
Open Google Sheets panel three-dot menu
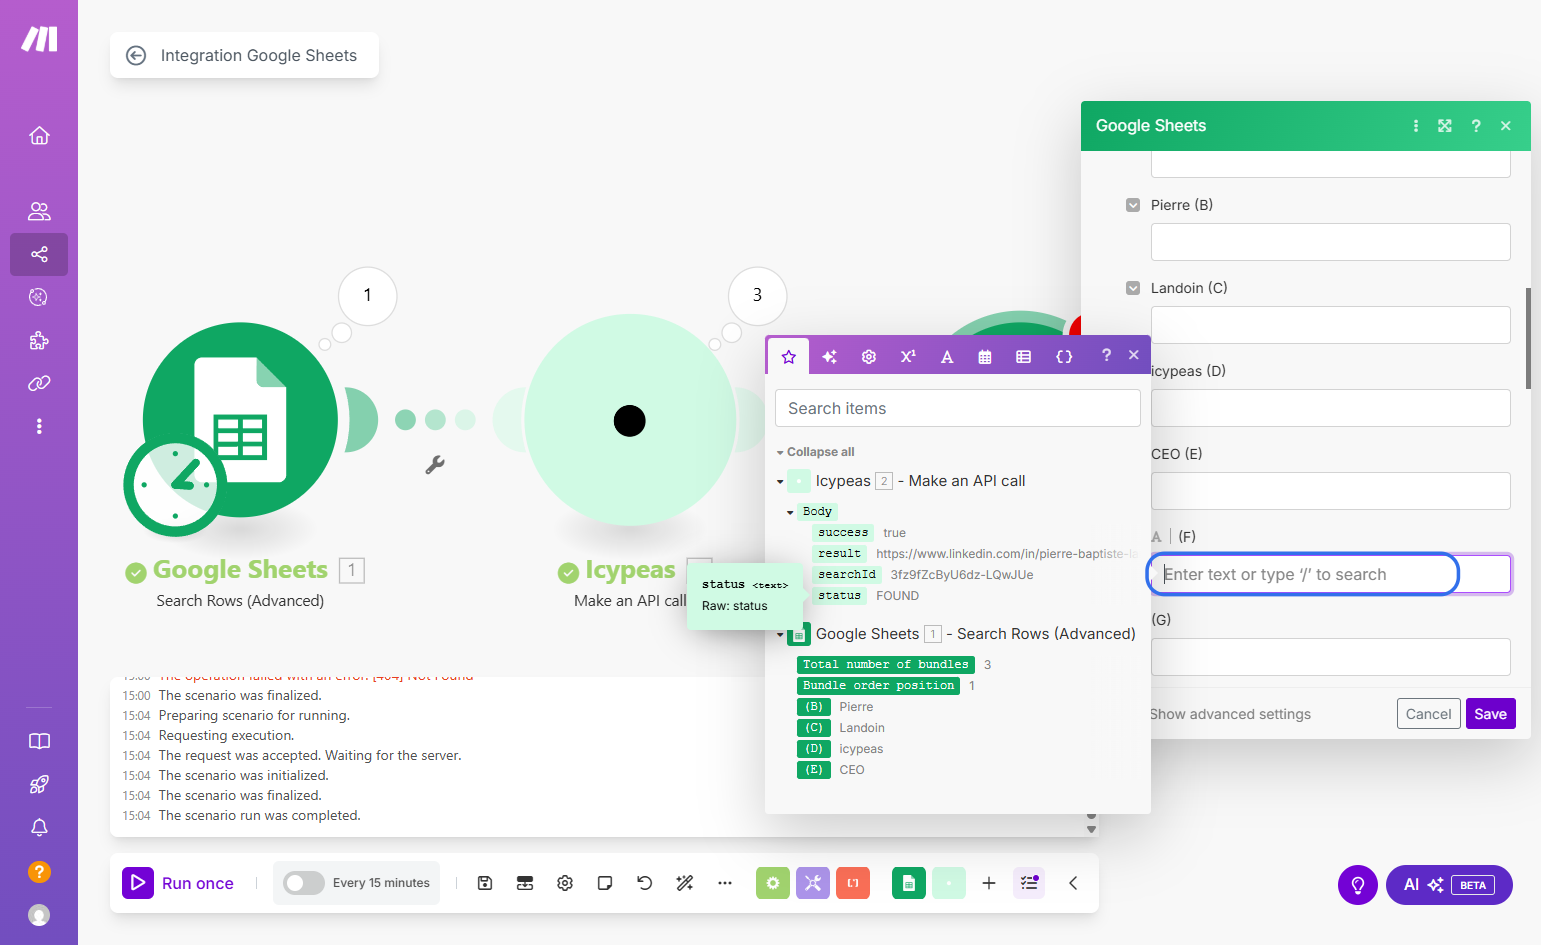(1416, 126)
